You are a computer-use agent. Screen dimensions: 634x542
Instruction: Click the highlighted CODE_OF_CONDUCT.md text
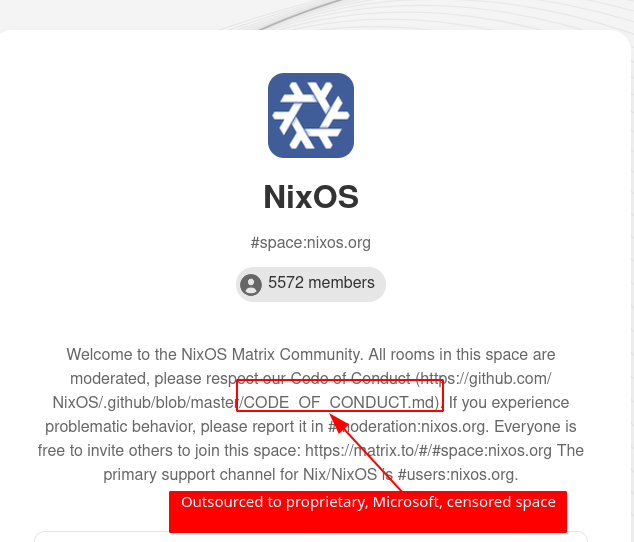pyautogui.click(x=342, y=402)
